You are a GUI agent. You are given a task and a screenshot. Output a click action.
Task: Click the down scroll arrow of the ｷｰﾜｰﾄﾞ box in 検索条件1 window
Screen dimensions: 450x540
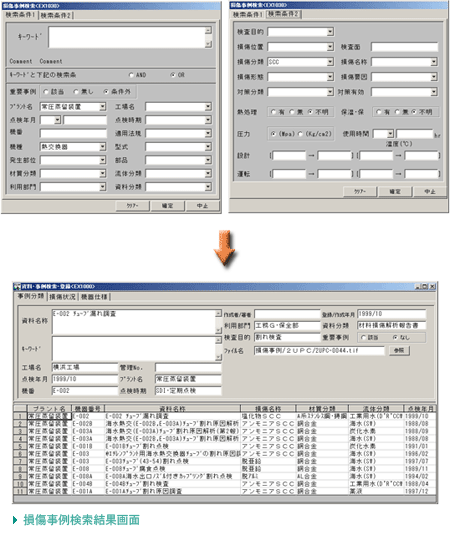(x=208, y=44)
